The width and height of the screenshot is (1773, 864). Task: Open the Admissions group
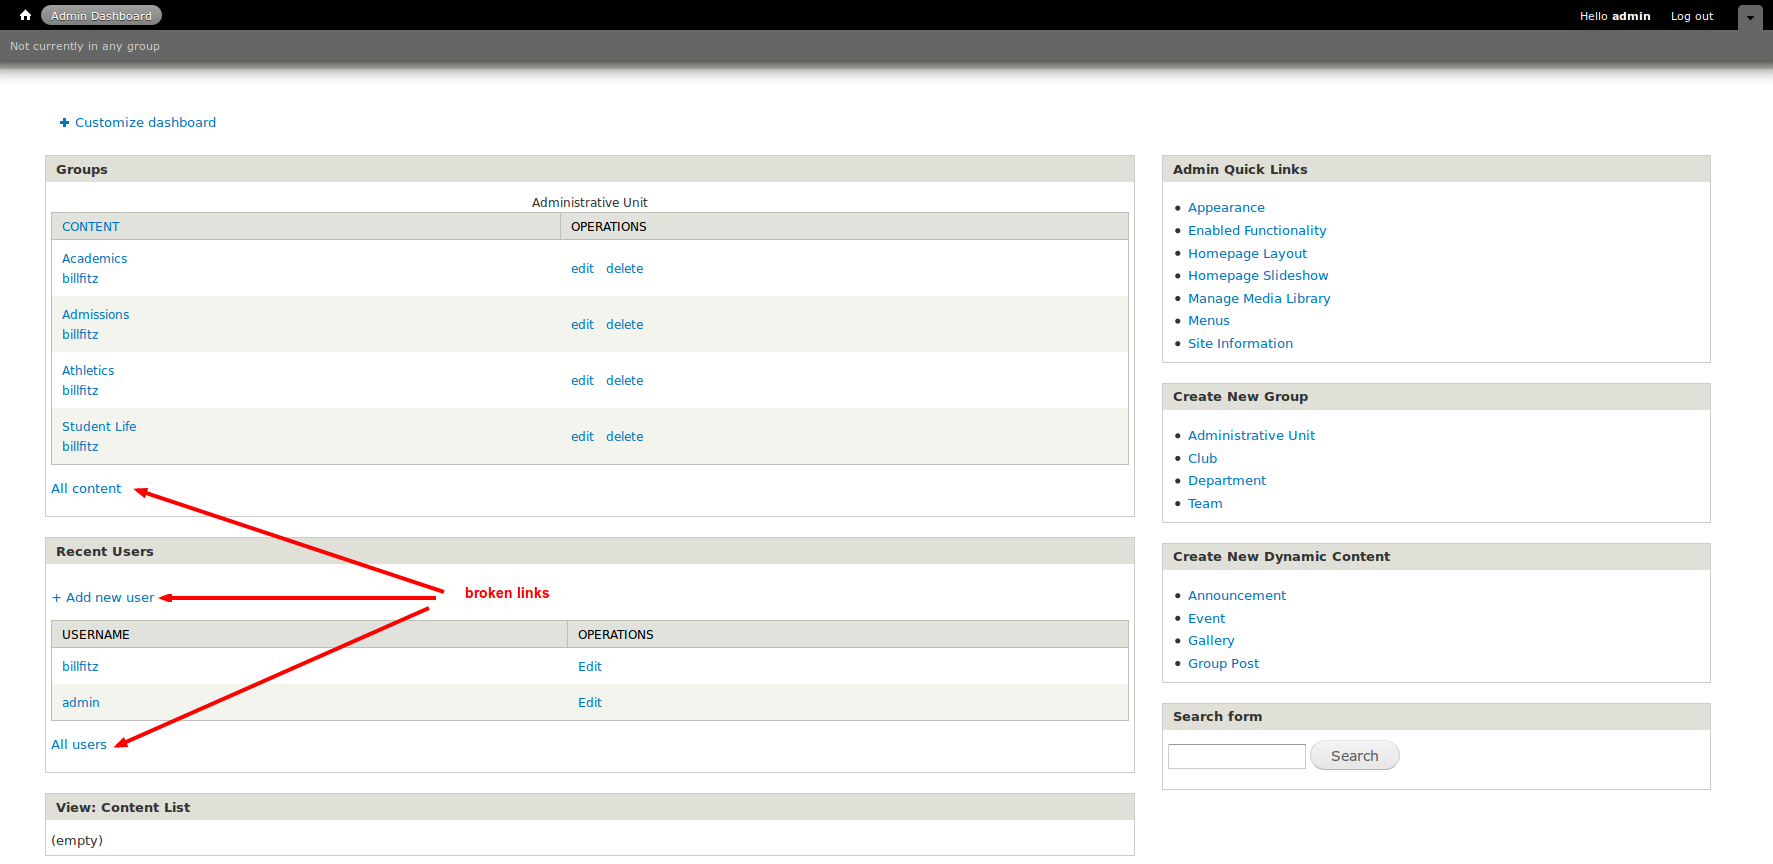click(96, 314)
